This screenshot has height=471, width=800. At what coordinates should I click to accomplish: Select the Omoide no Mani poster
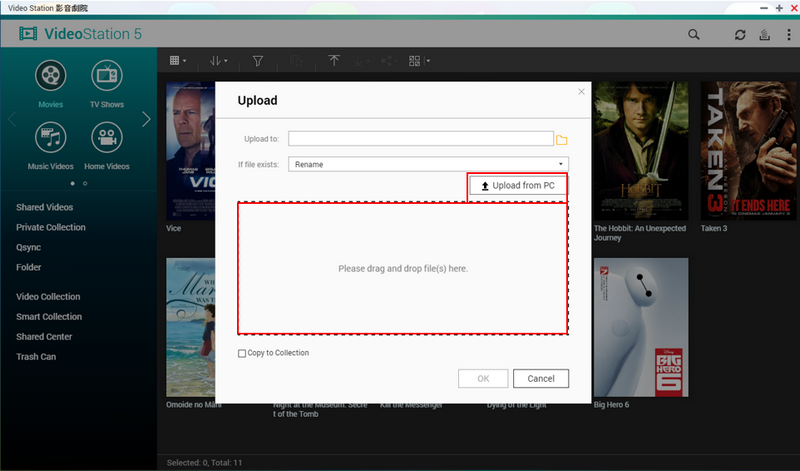(x=190, y=327)
